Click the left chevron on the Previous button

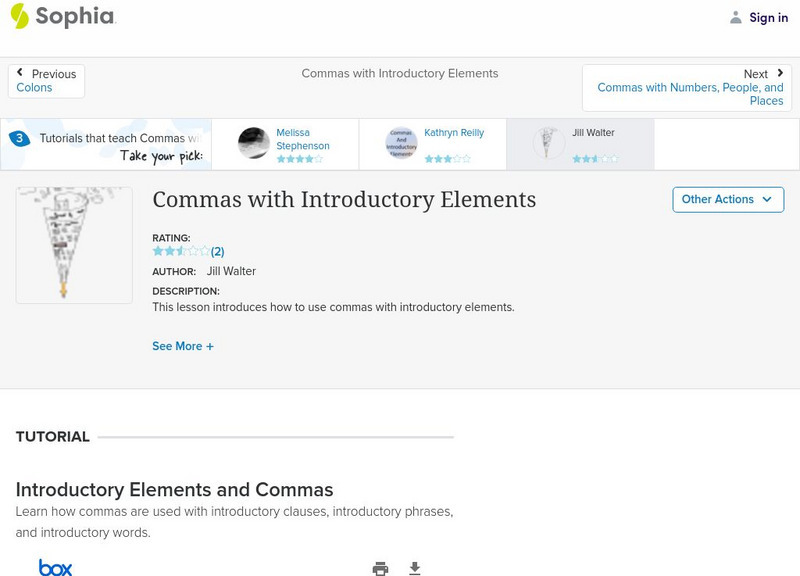click(x=20, y=73)
